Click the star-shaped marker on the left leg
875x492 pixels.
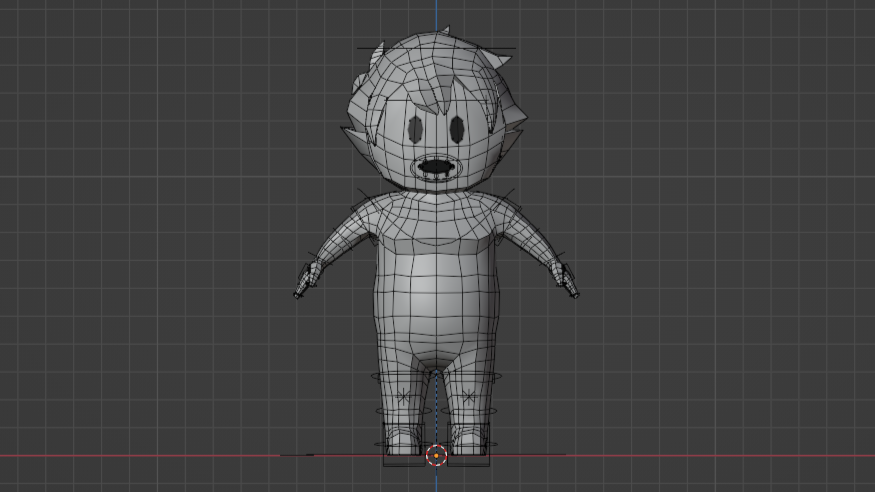pos(404,396)
